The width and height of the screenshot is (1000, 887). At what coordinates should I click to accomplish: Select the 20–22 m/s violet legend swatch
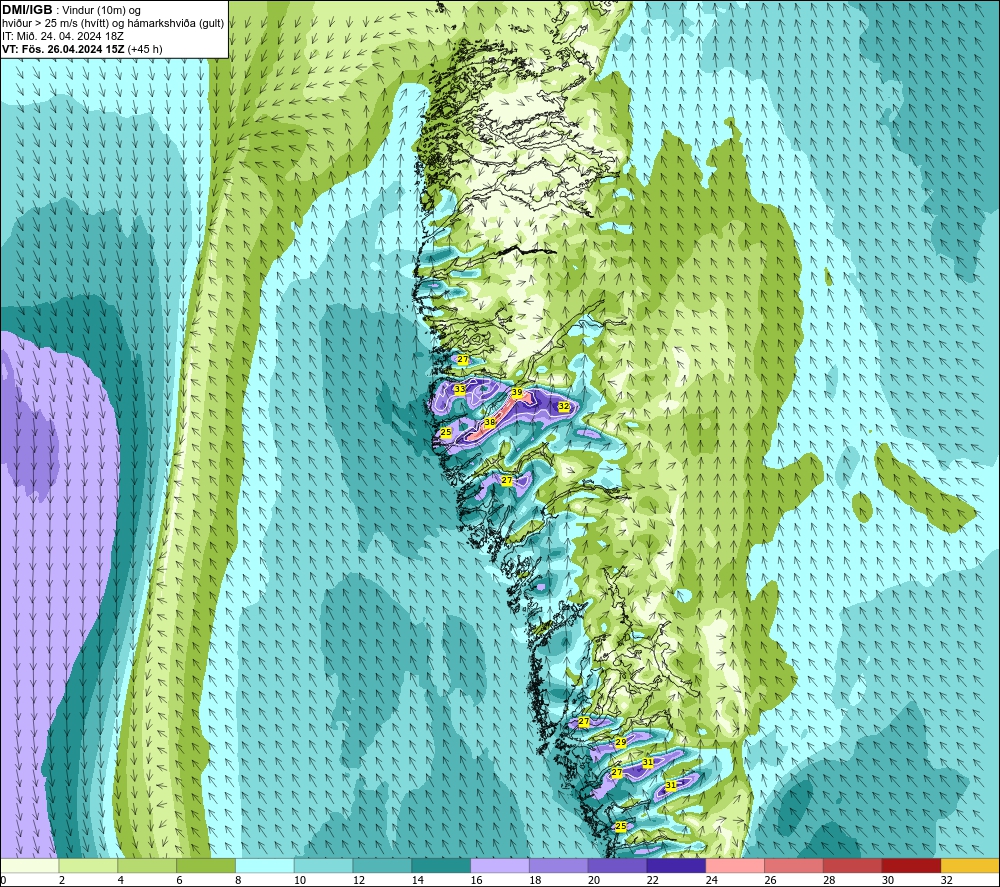(617, 865)
